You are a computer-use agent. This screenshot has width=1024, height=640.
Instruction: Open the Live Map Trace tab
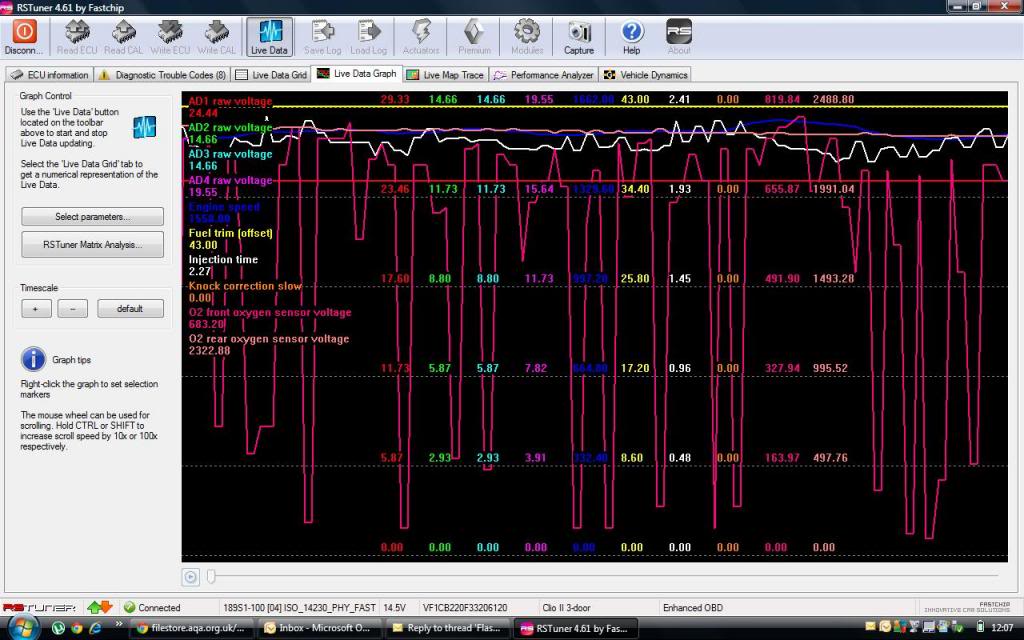[x=445, y=75]
